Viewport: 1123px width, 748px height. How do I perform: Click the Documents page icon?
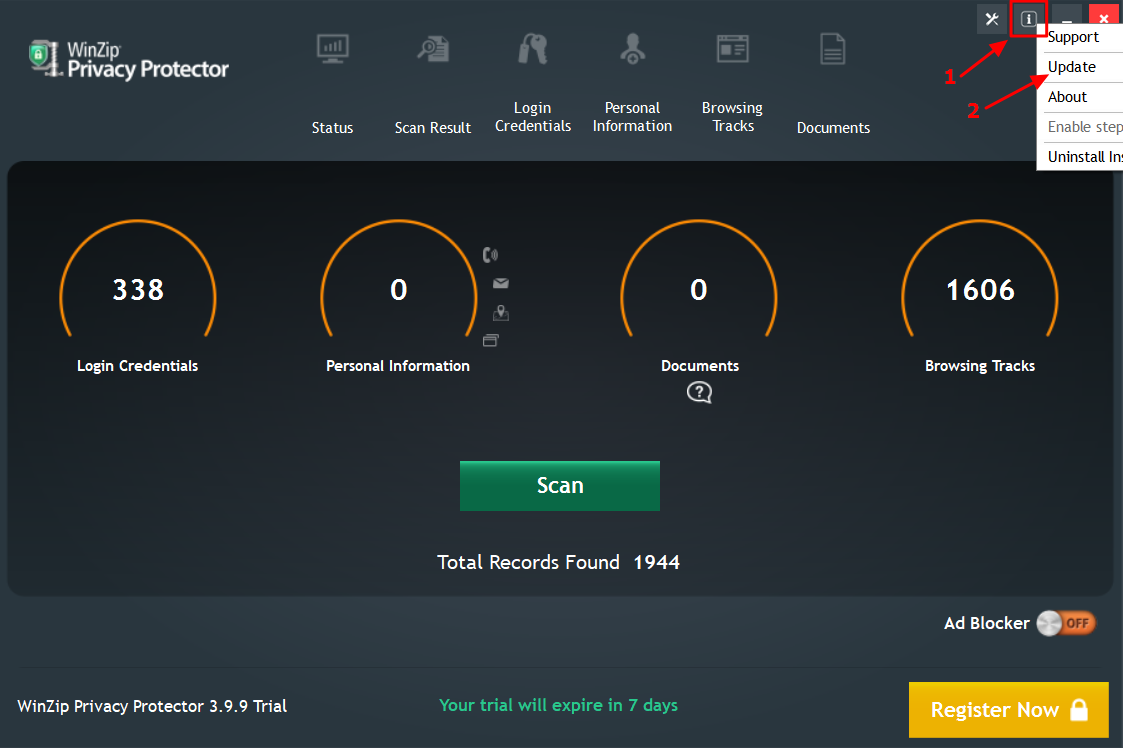(x=833, y=48)
